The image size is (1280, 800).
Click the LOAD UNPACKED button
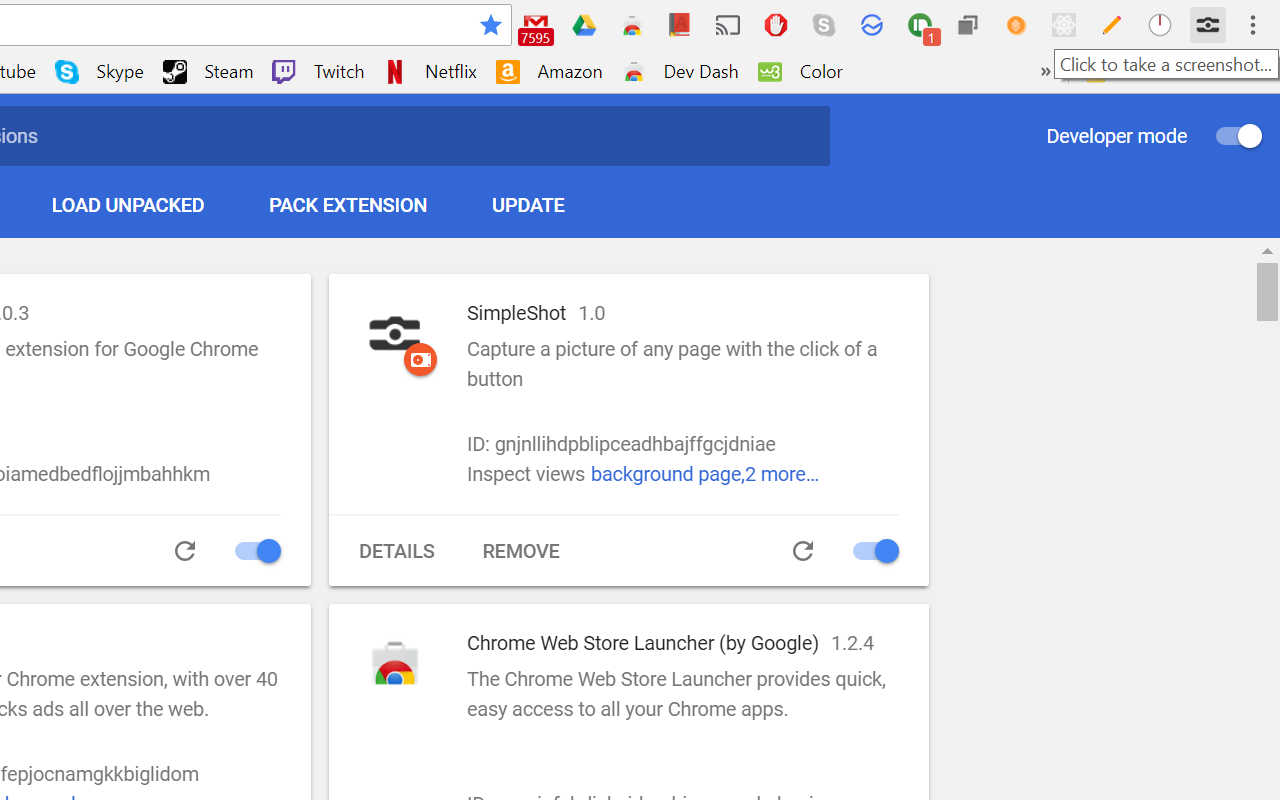pyautogui.click(x=128, y=205)
